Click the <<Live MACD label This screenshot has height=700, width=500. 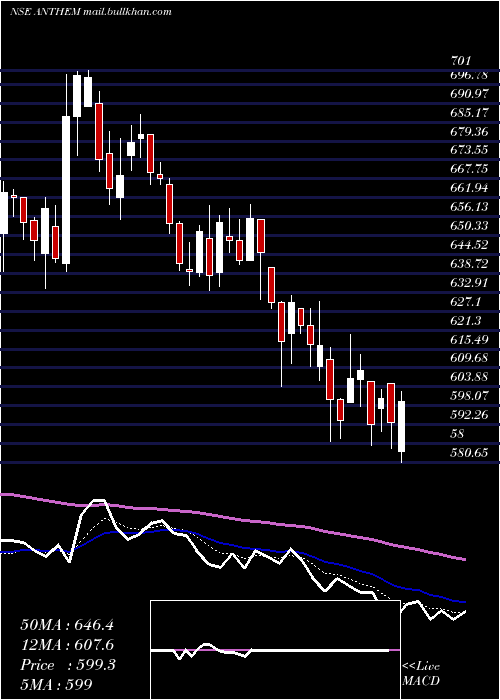coord(421,674)
